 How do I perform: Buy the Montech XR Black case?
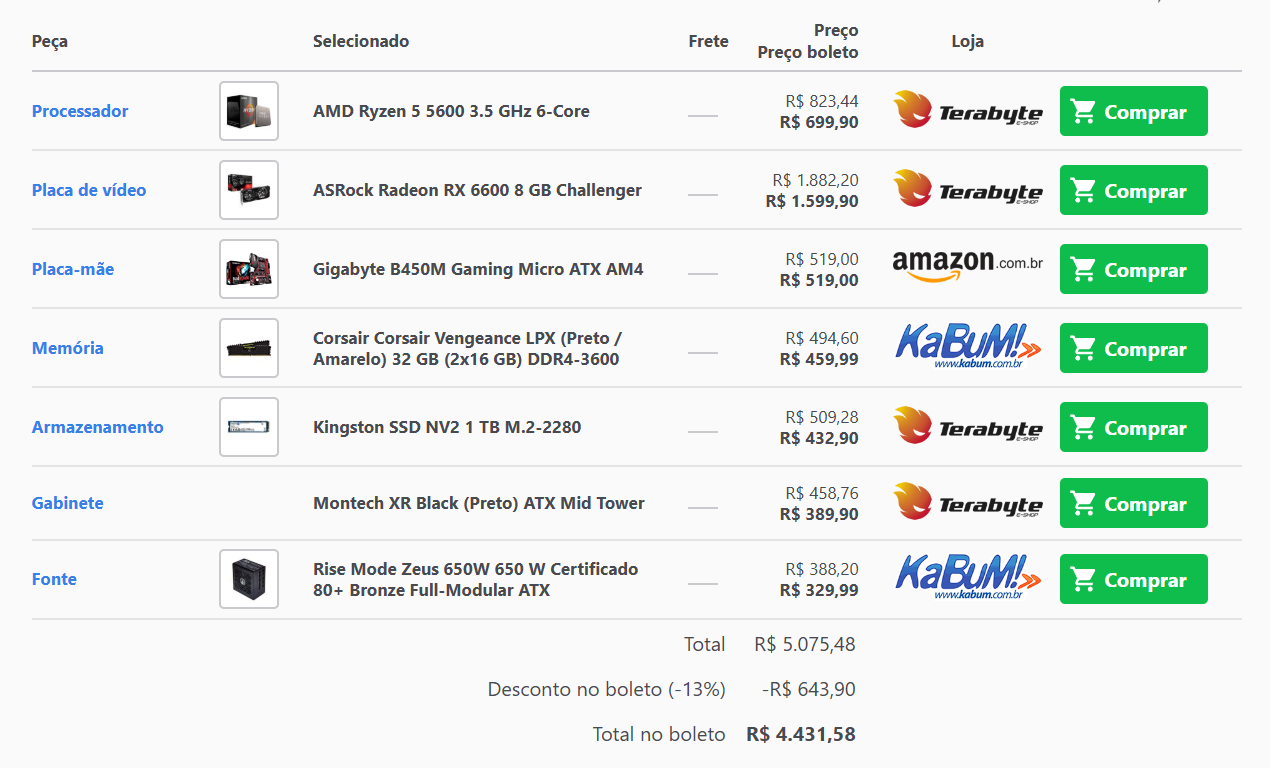(x=1134, y=503)
